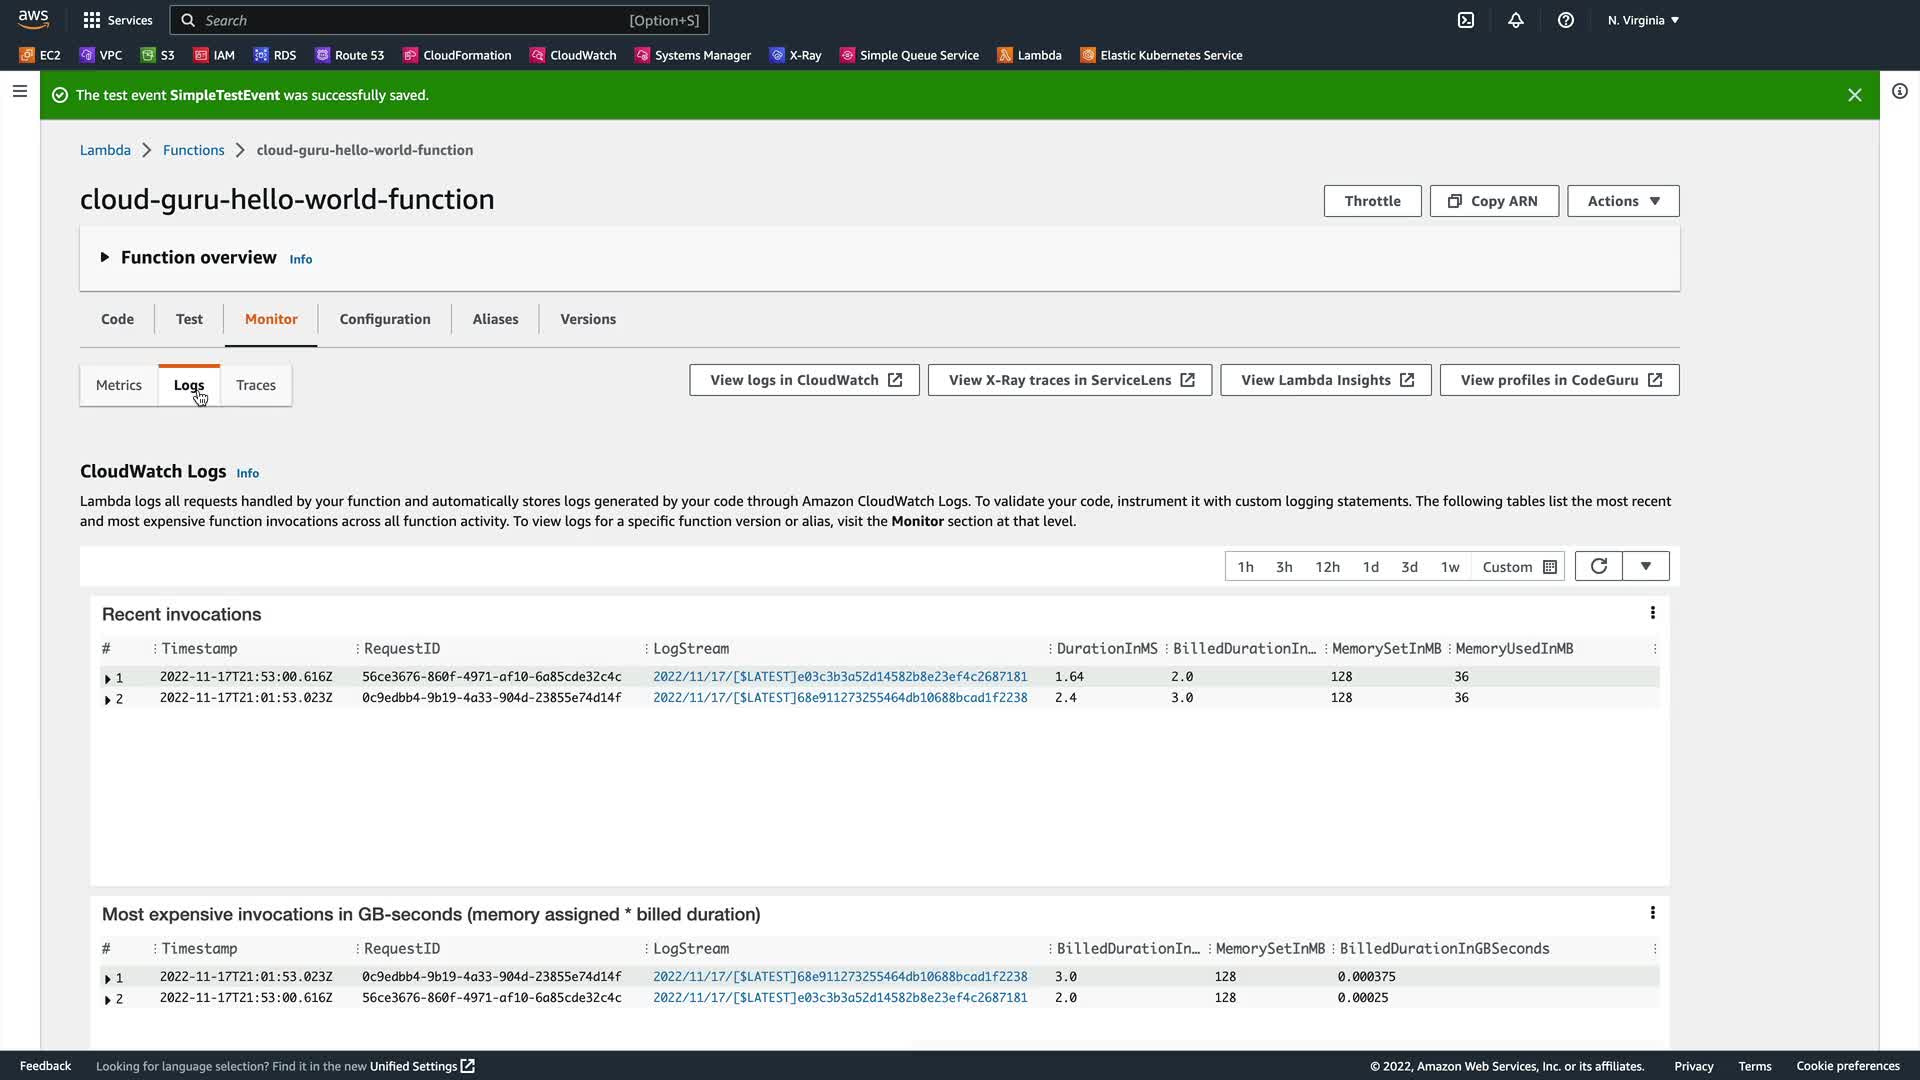
Task: Open the Lambda shortcut in favorites bar
Action: (1029, 55)
